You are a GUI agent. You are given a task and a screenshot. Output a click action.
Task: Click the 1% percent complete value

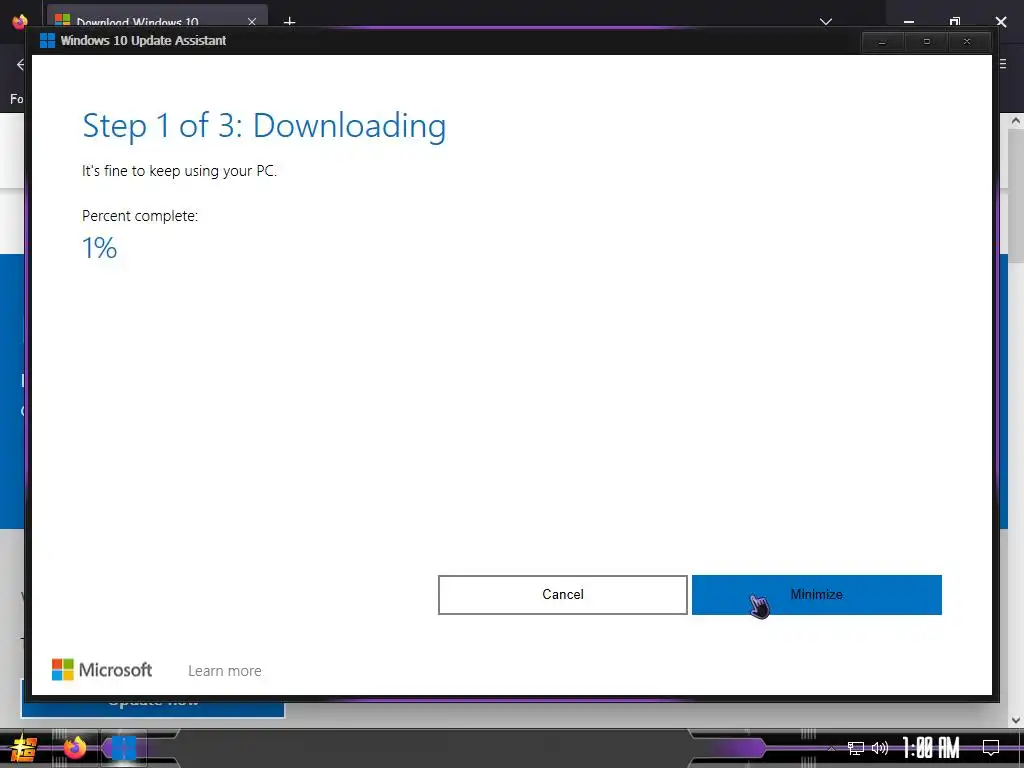(x=99, y=248)
